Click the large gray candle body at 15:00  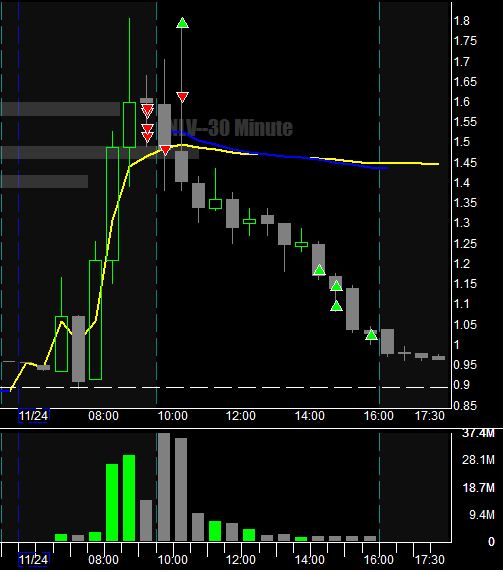[x=352, y=309]
